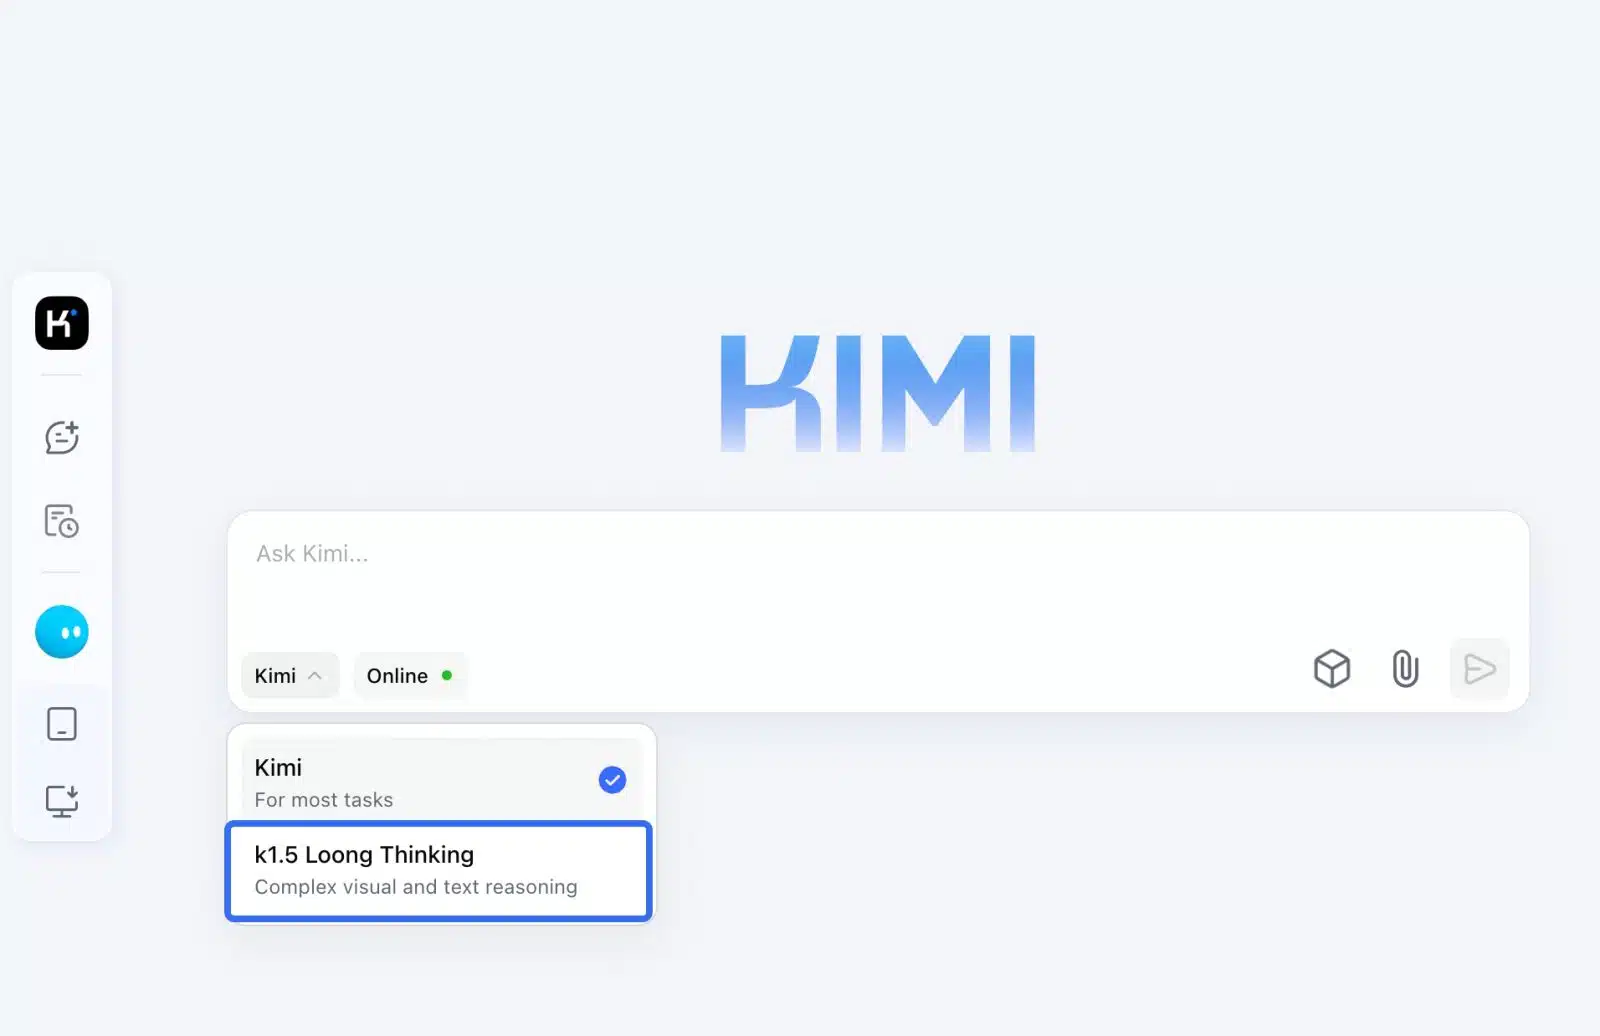Click the mobile app icon in sidebar

(62, 723)
